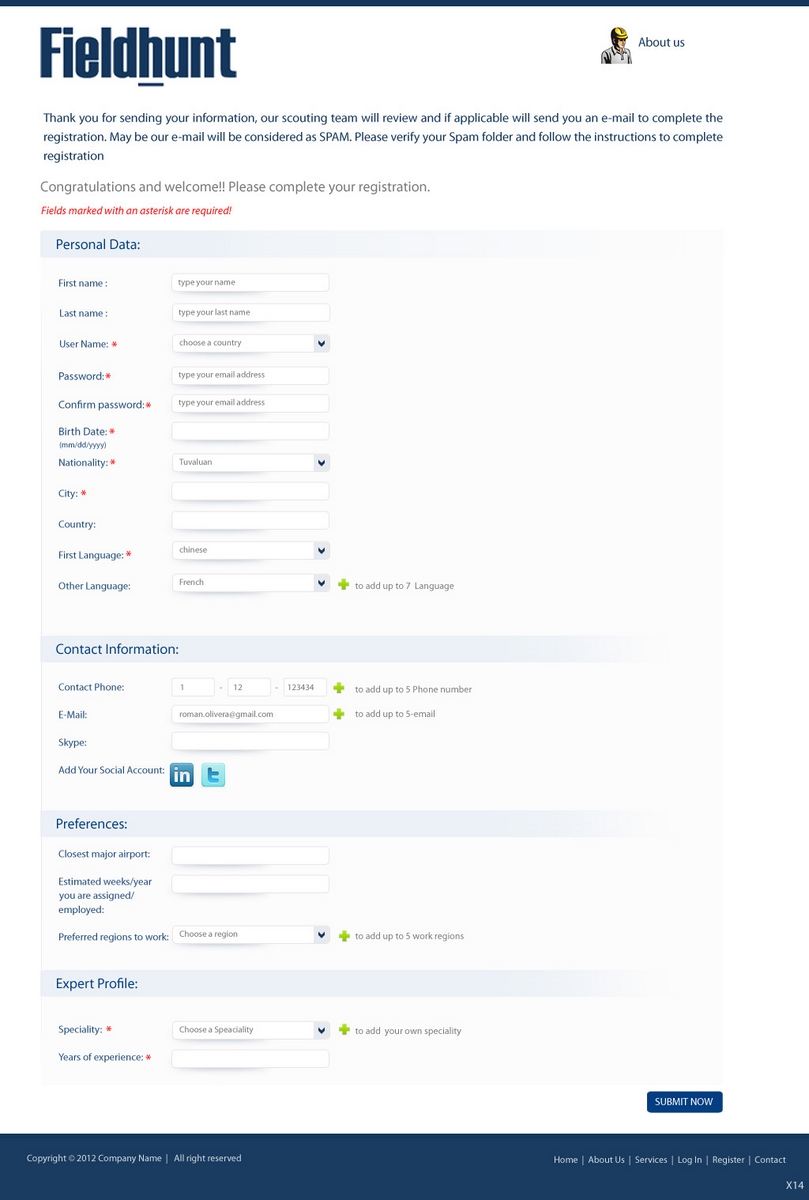Submit the form with SUBMIT NOW
The height and width of the screenshot is (1200, 809).
pos(684,1102)
